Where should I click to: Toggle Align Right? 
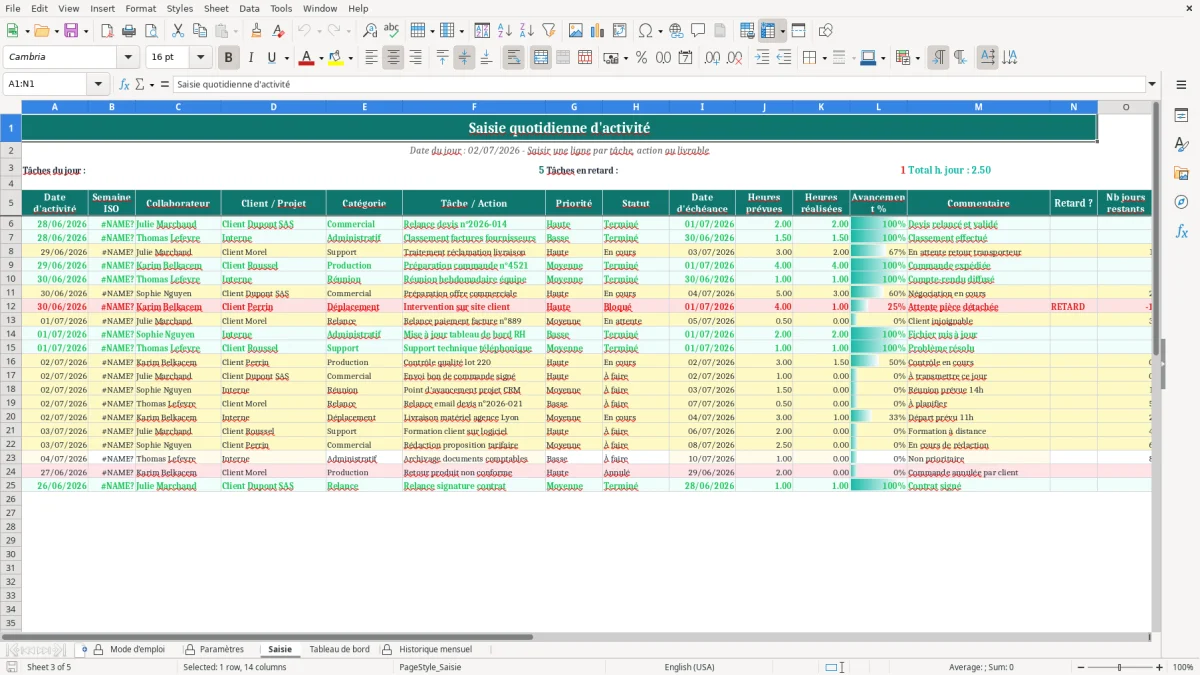tap(415, 58)
